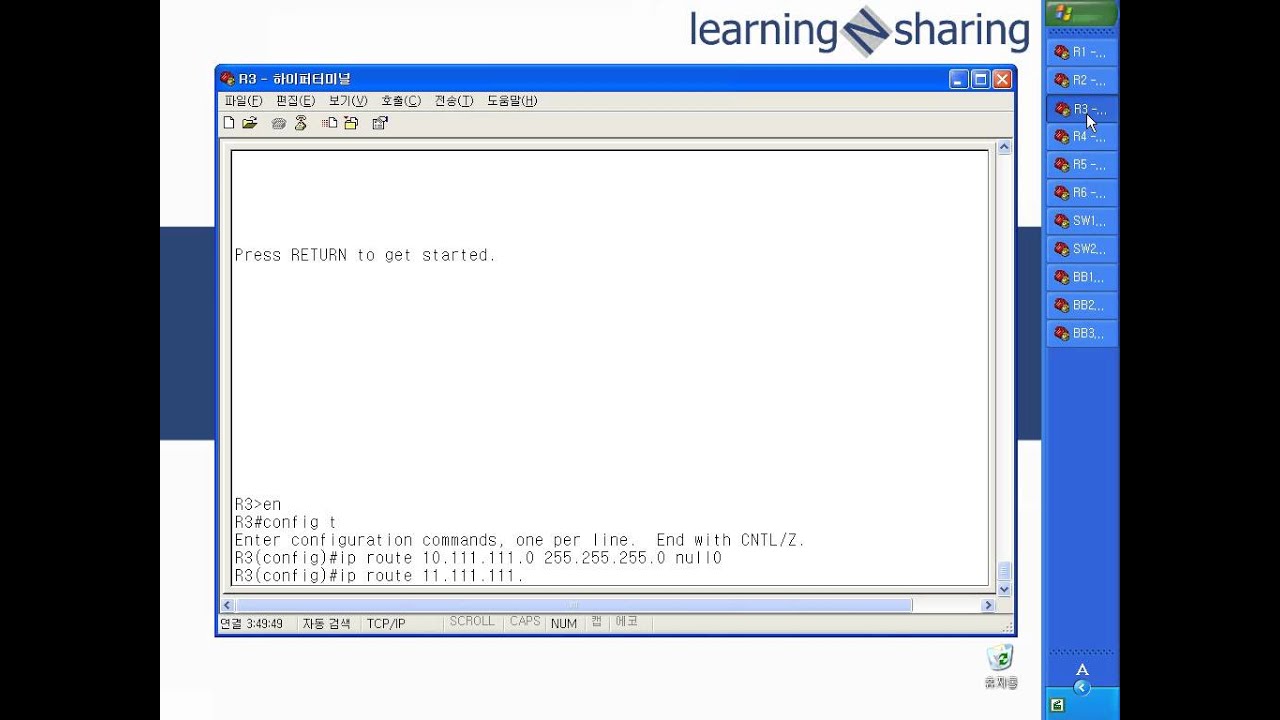Screen dimensions: 1280x720
Task: Switch to BB2 taskbar window
Action: point(1082,305)
